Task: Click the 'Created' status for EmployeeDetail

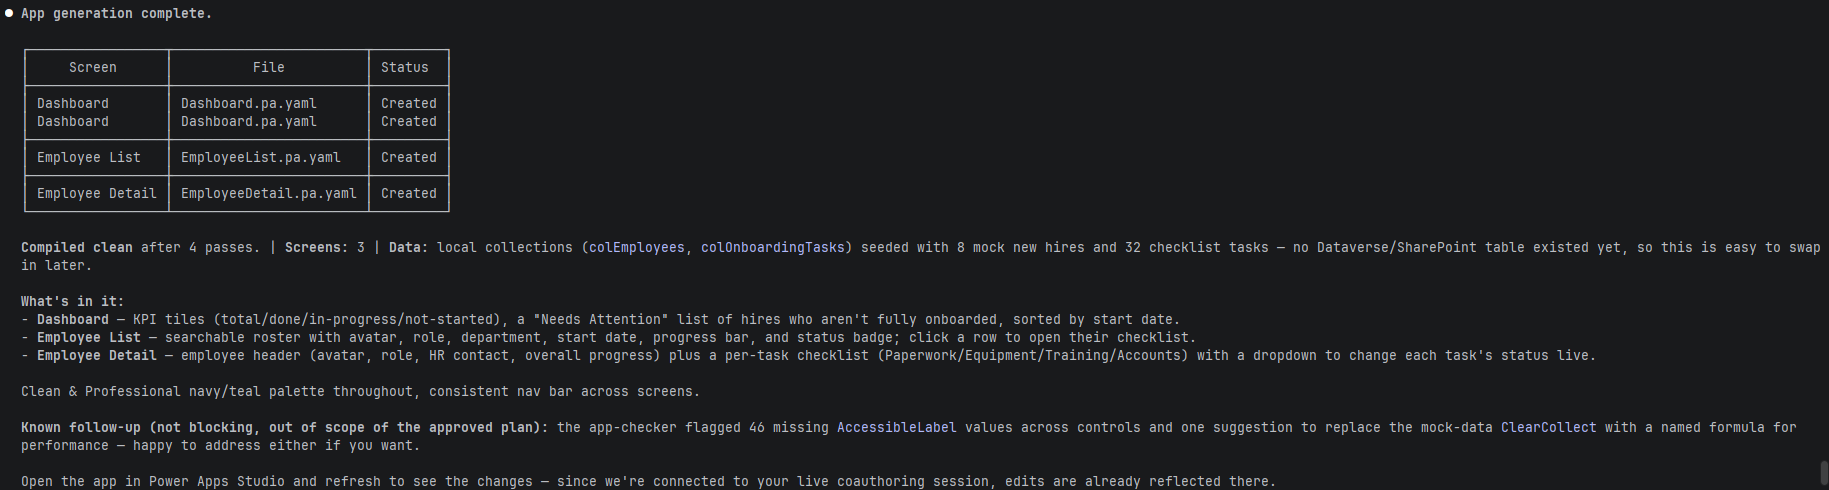Action: pyautogui.click(x=409, y=193)
